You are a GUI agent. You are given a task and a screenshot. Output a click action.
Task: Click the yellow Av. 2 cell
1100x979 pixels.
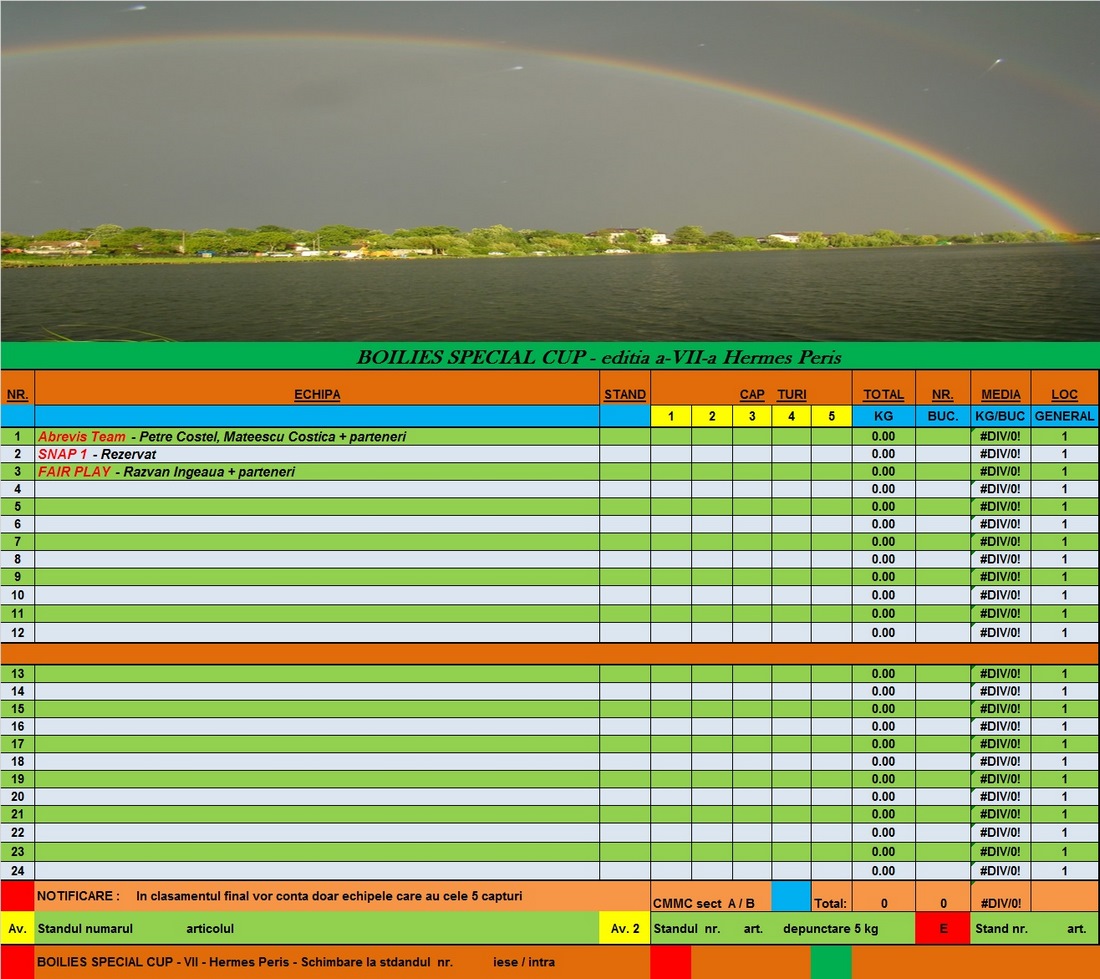(x=624, y=929)
